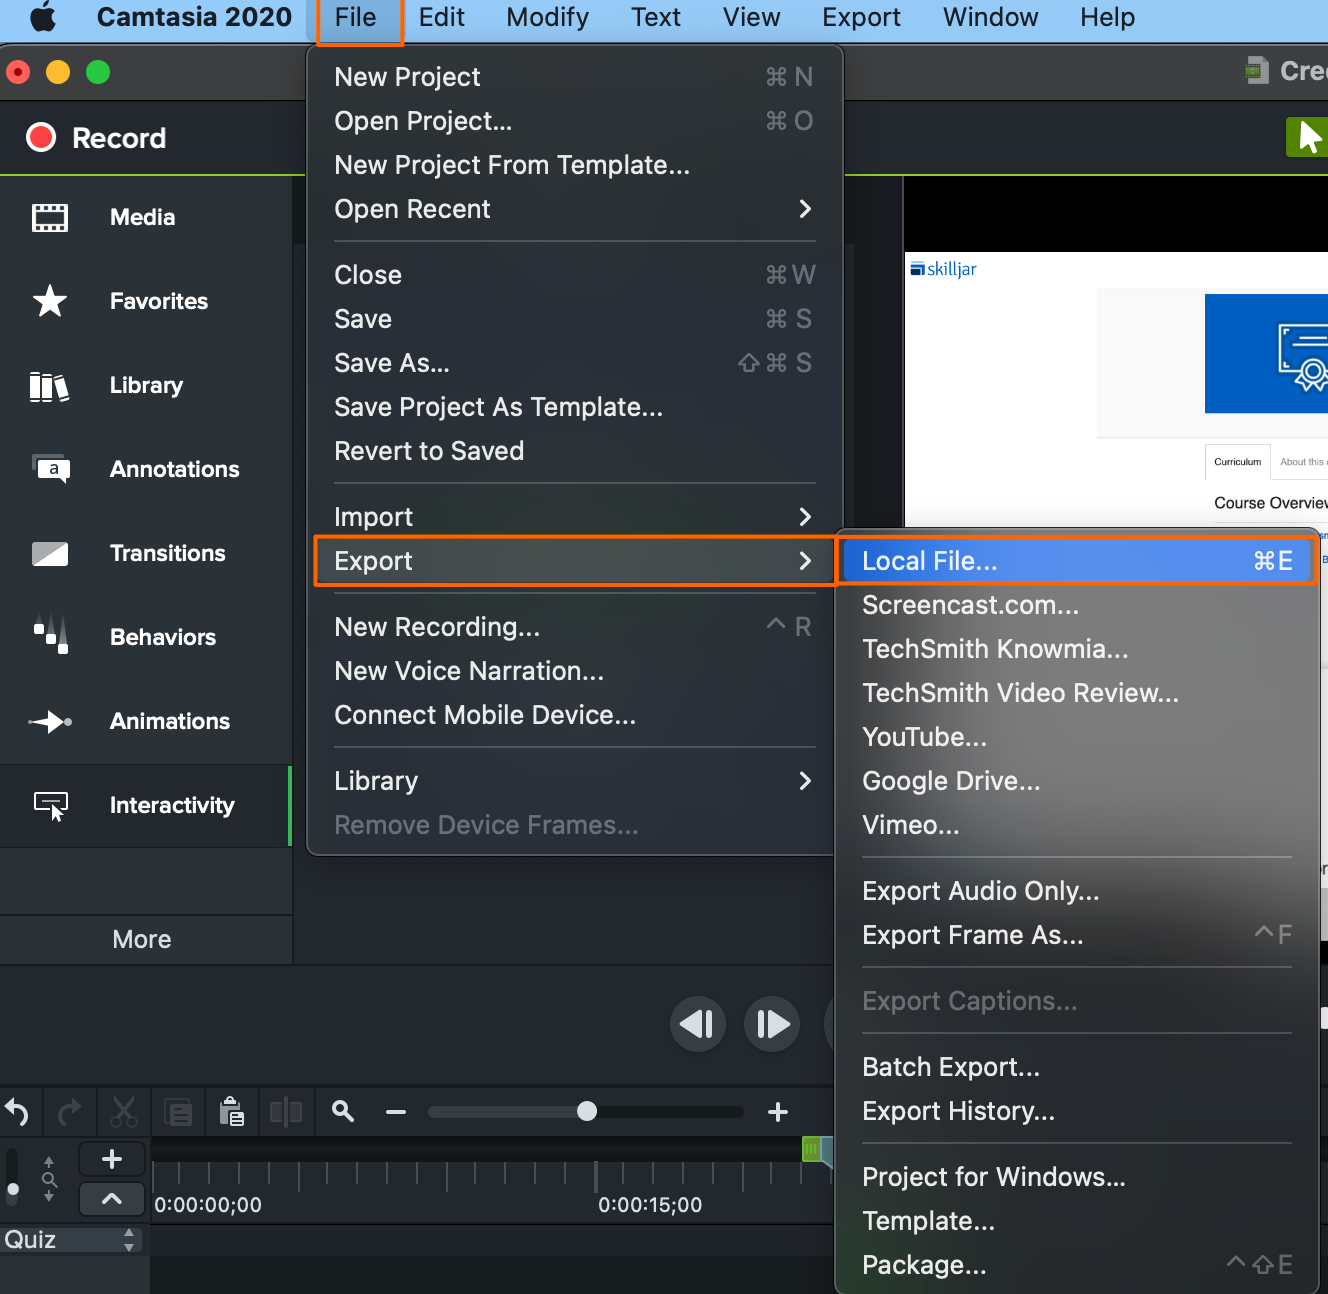Open the Edit menu
Viewport: 1328px width, 1294px height.
pos(442,17)
